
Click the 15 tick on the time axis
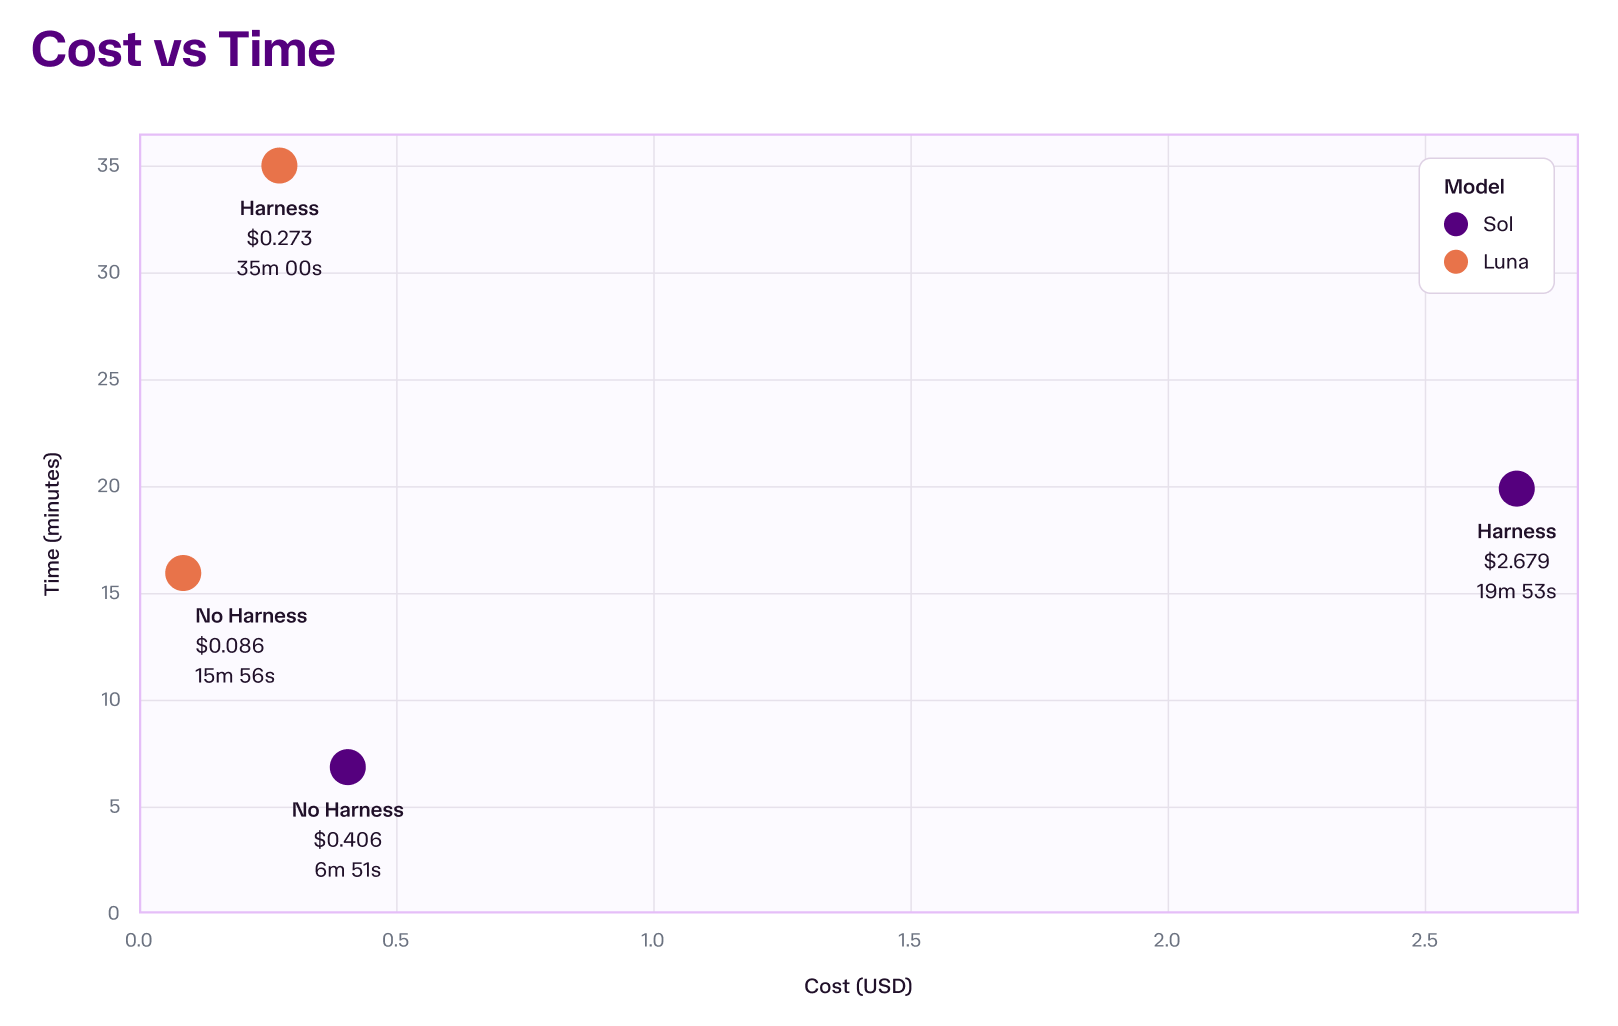pos(110,592)
